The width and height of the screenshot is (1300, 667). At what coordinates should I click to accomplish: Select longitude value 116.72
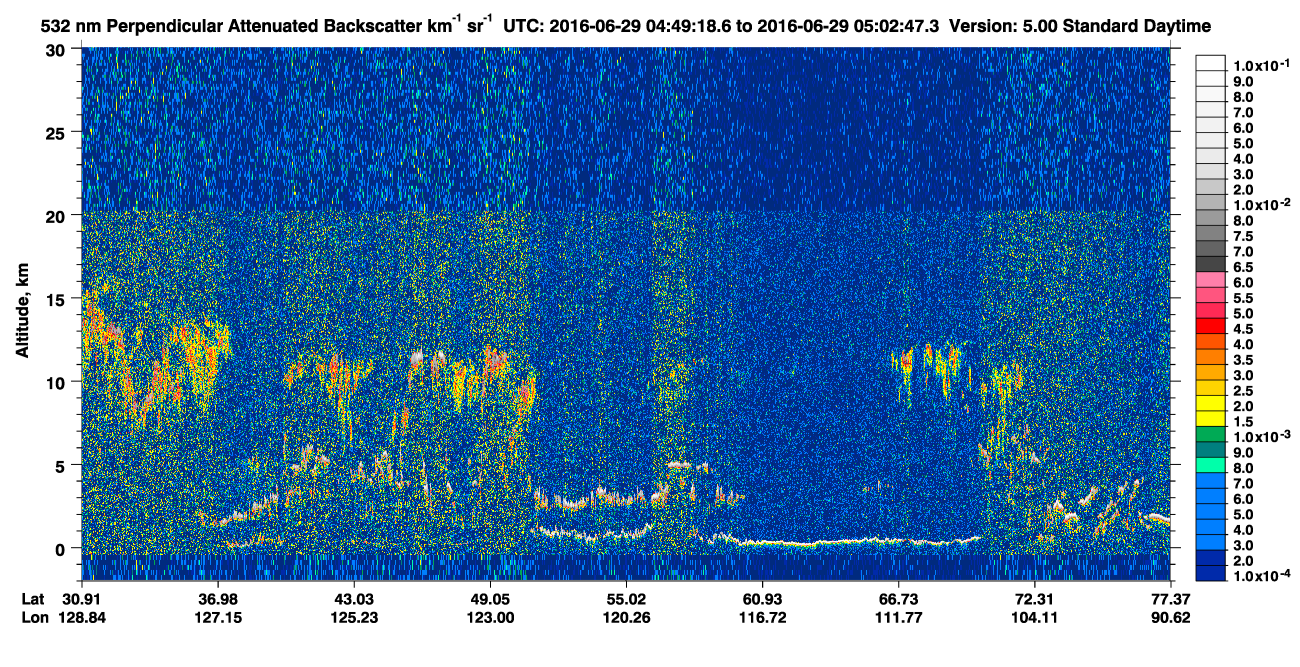[762, 618]
